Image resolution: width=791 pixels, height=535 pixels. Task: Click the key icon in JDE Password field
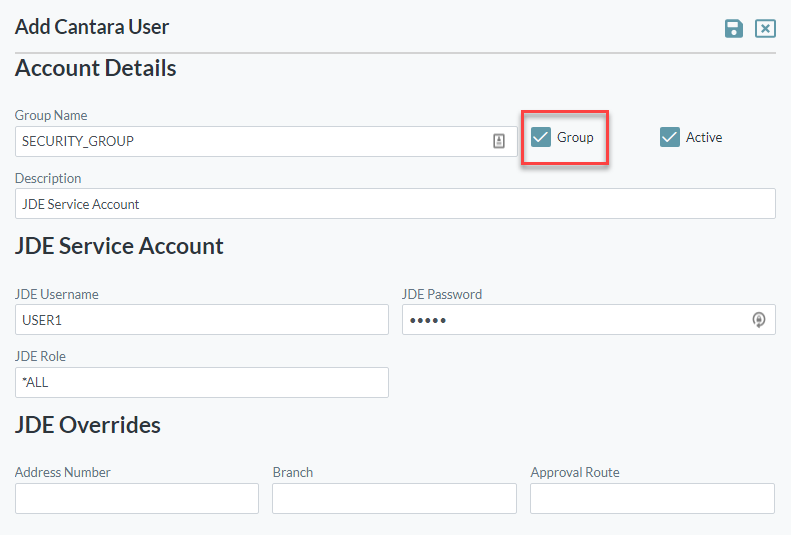[758, 320]
